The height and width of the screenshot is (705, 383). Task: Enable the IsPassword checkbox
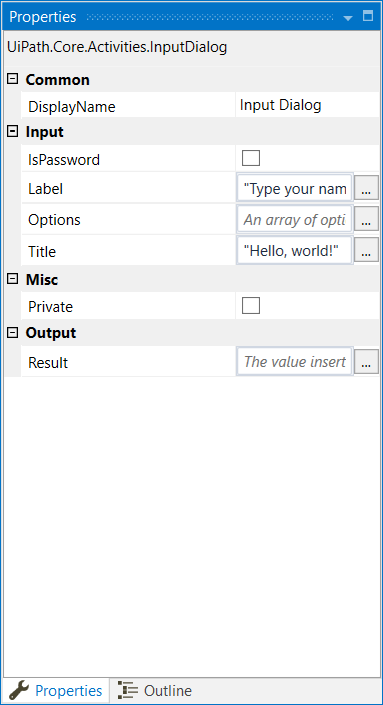pos(251,158)
